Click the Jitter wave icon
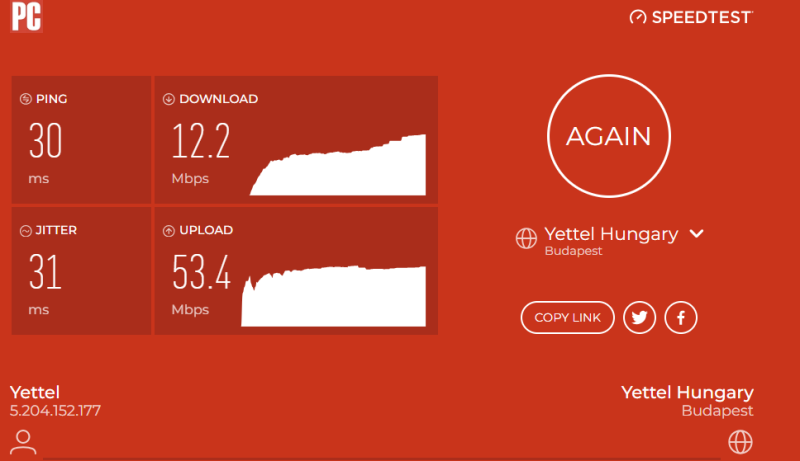800x461 pixels. tap(26, 230)
